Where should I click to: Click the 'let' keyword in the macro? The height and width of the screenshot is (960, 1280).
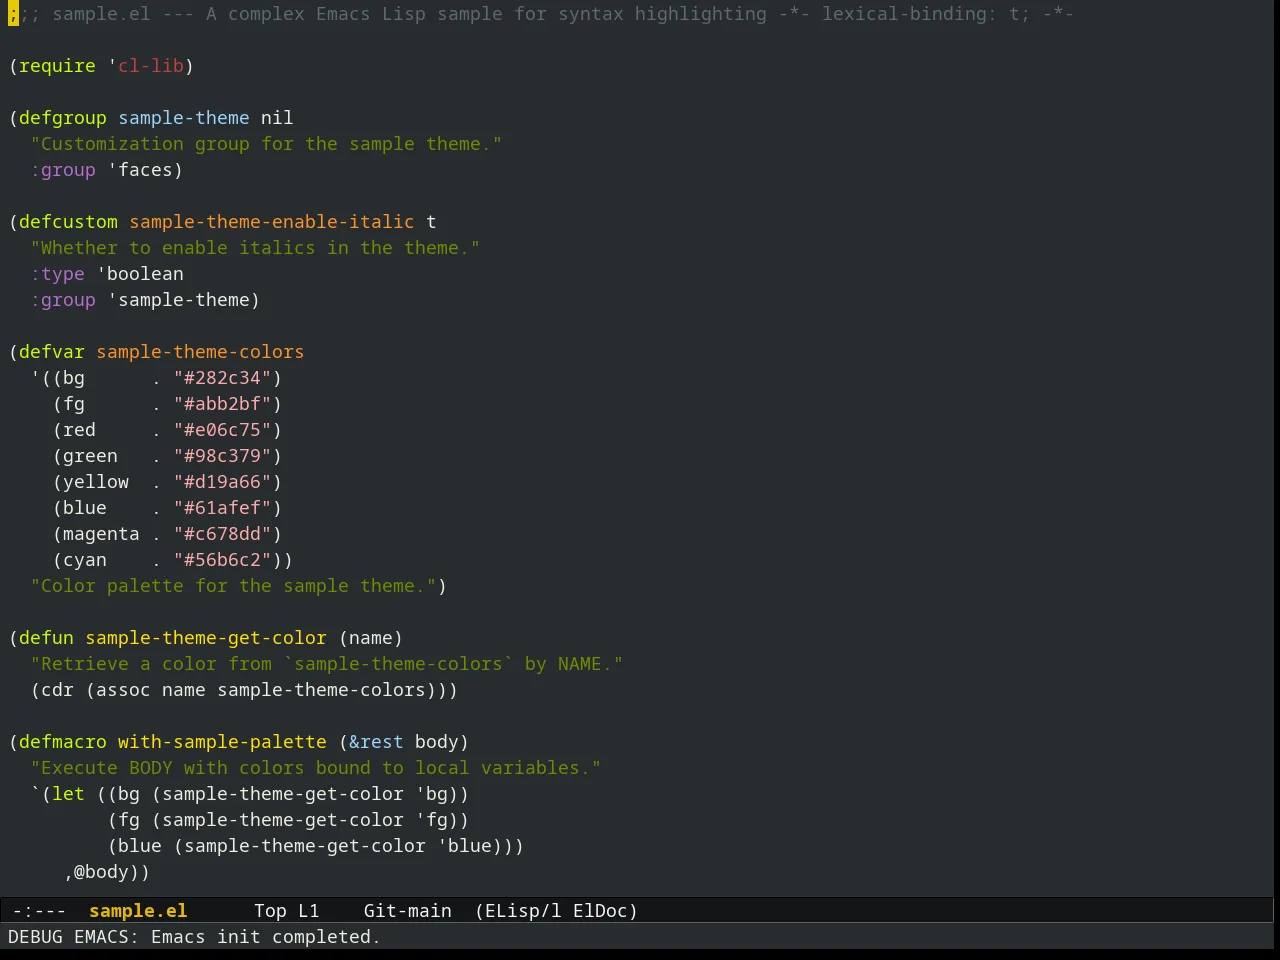pos(69,794)
